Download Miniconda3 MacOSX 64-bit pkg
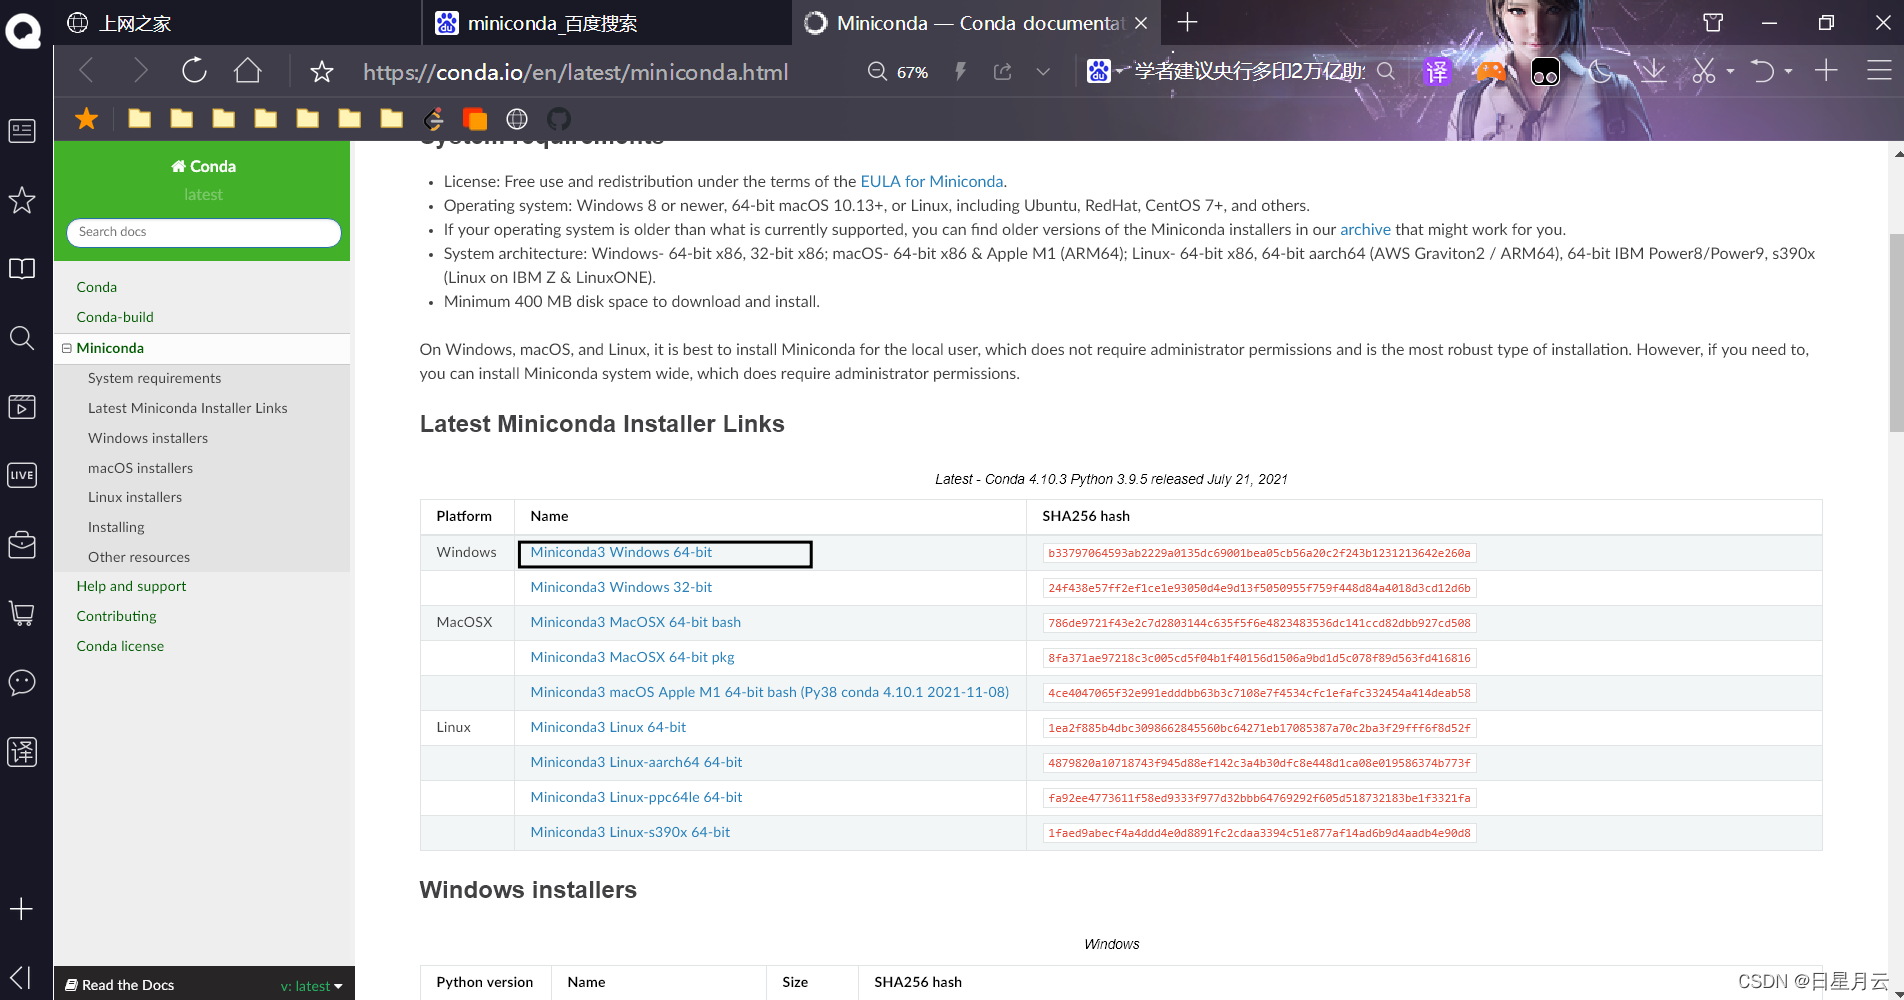 click(x=632, y=657)
